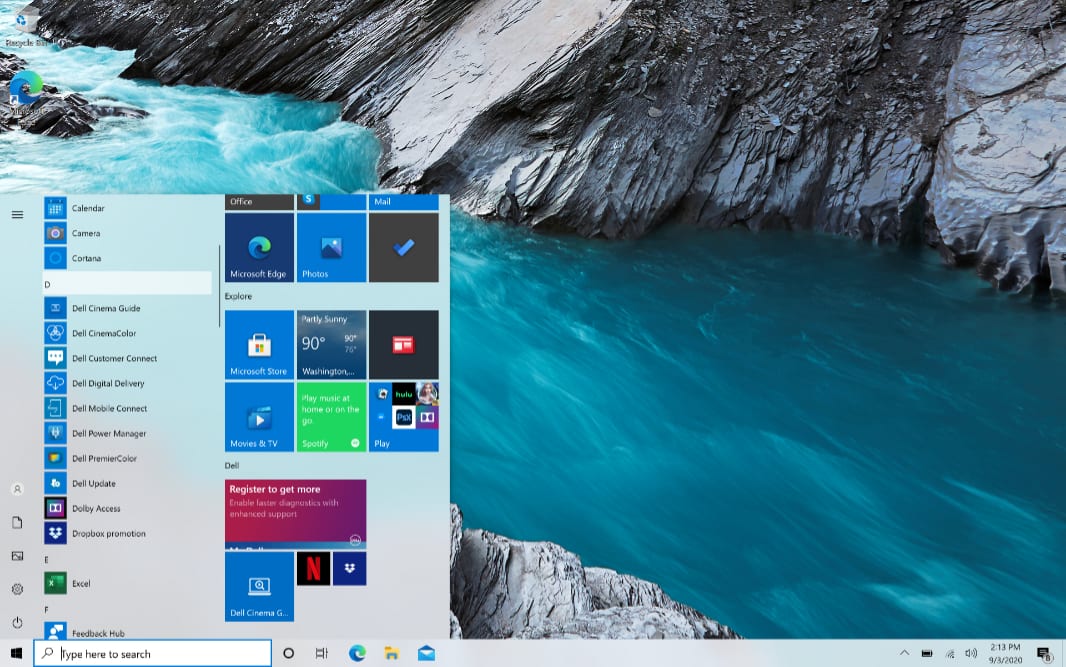
Task: Click the Power button in Start menu
Action: [17, 622]
